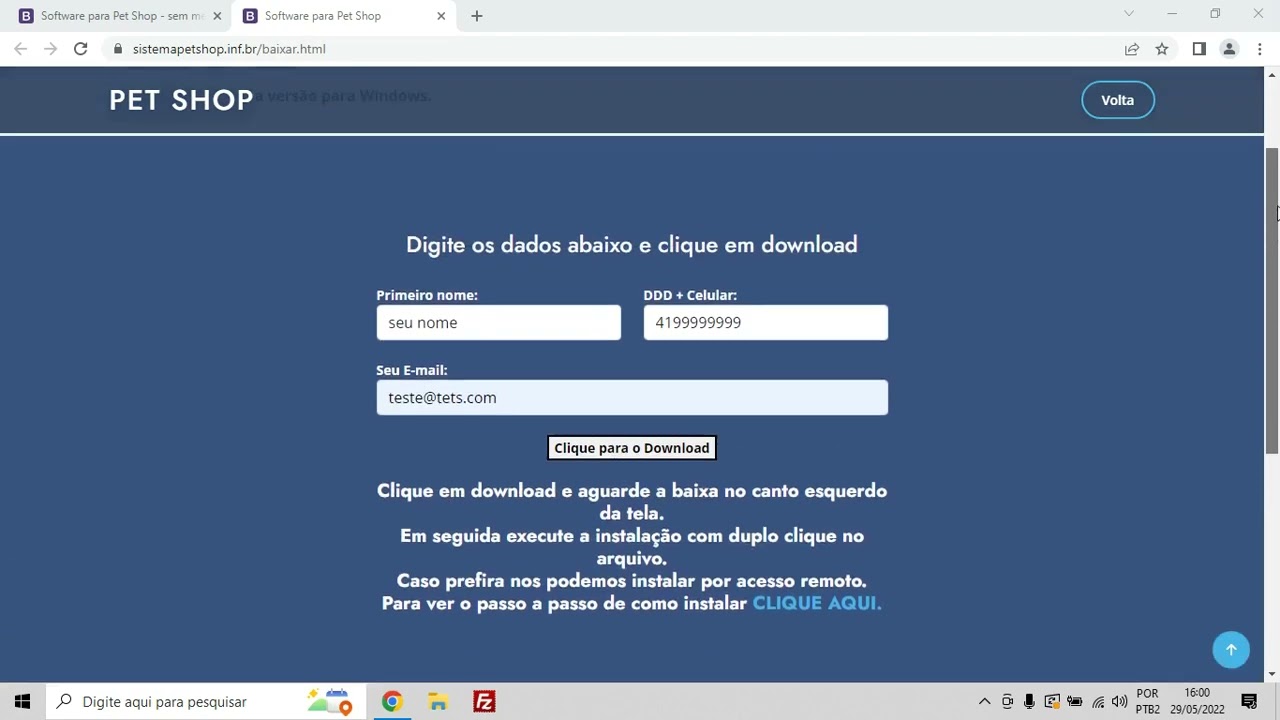
Task: Click the taskbar weather widget icon
Action: click(330, 702)
